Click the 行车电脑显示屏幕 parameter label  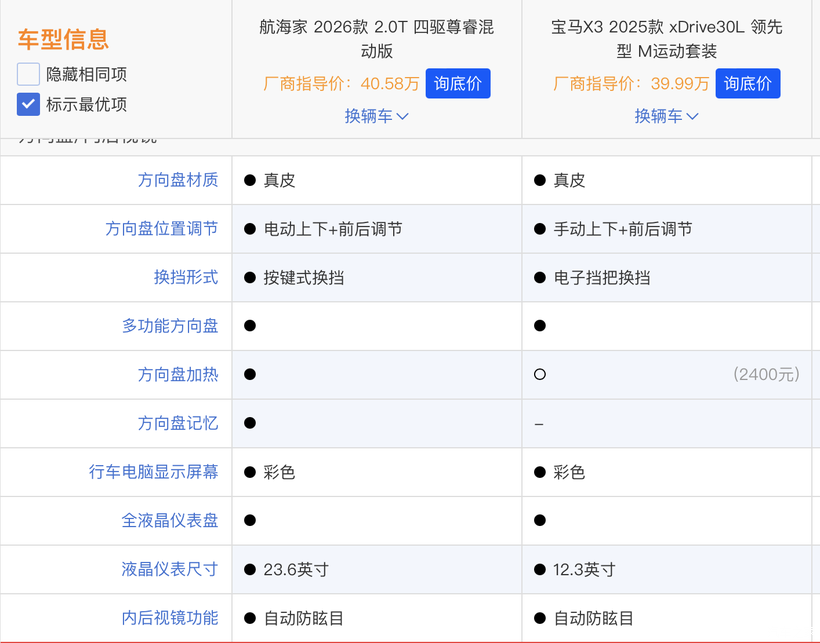pyautogui.click(x=154, y=472)
